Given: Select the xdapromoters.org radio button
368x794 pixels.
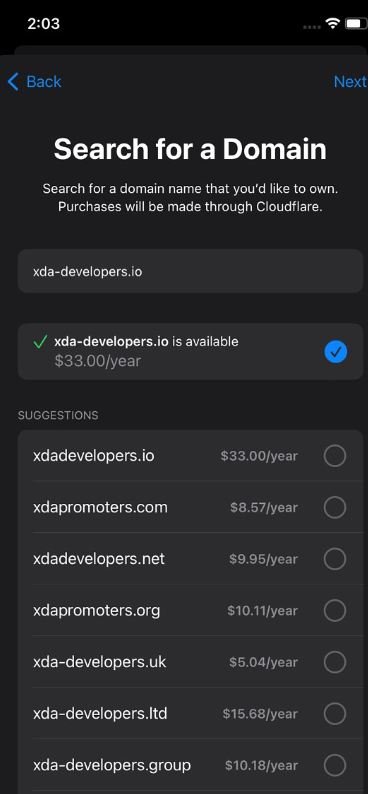Looking at the screenshot, I should click(335, 611).
